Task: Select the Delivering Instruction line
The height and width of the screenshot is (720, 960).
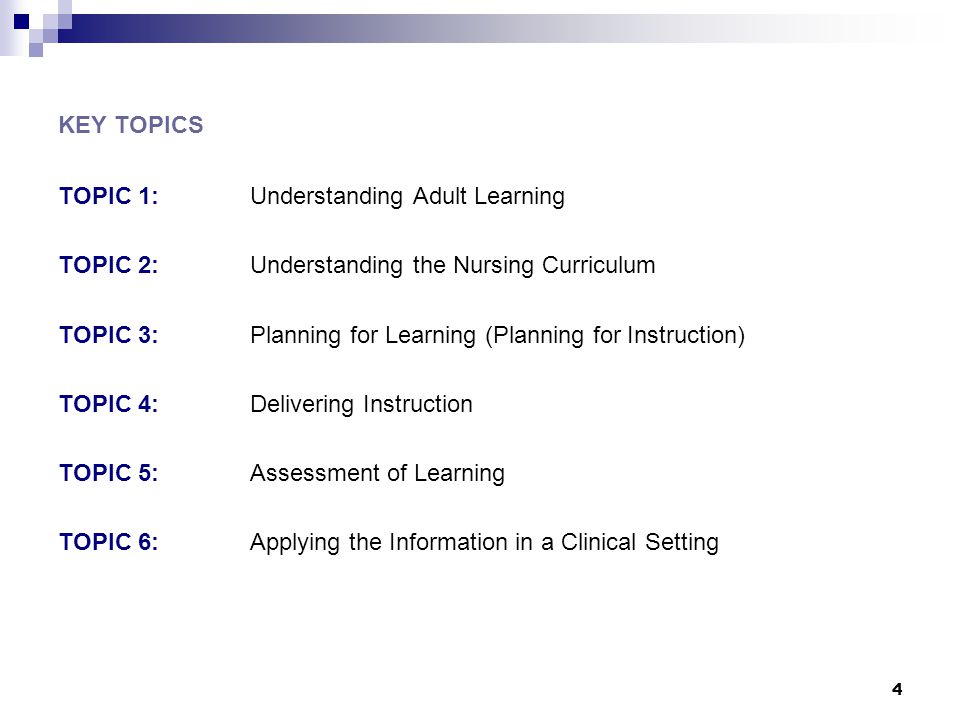Action: pyautogui.click(x=361, y=405)
